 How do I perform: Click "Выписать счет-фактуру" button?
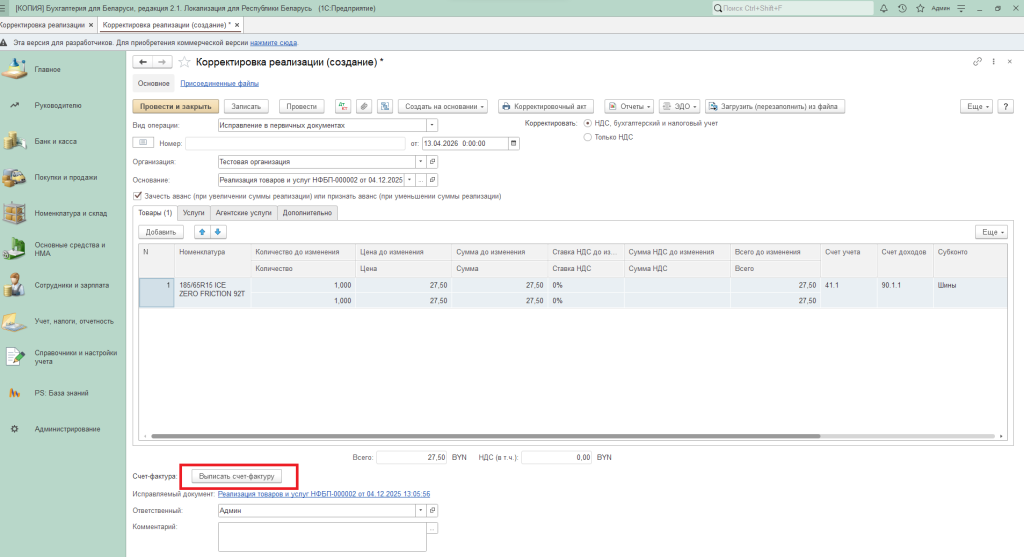tap(237, 477)
